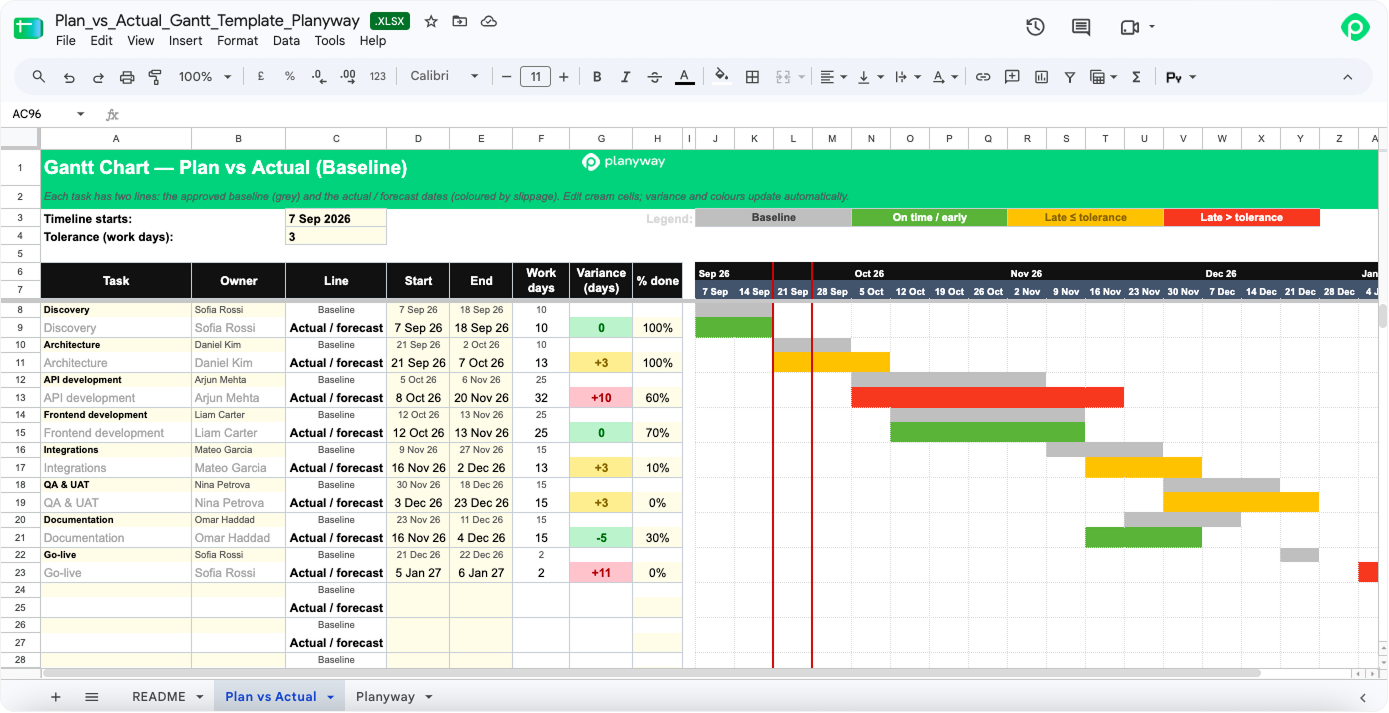Click the red Go-live Gantt bar
The height and width of the screenshot is (713, 1389).
click(x=1368, y=572)
